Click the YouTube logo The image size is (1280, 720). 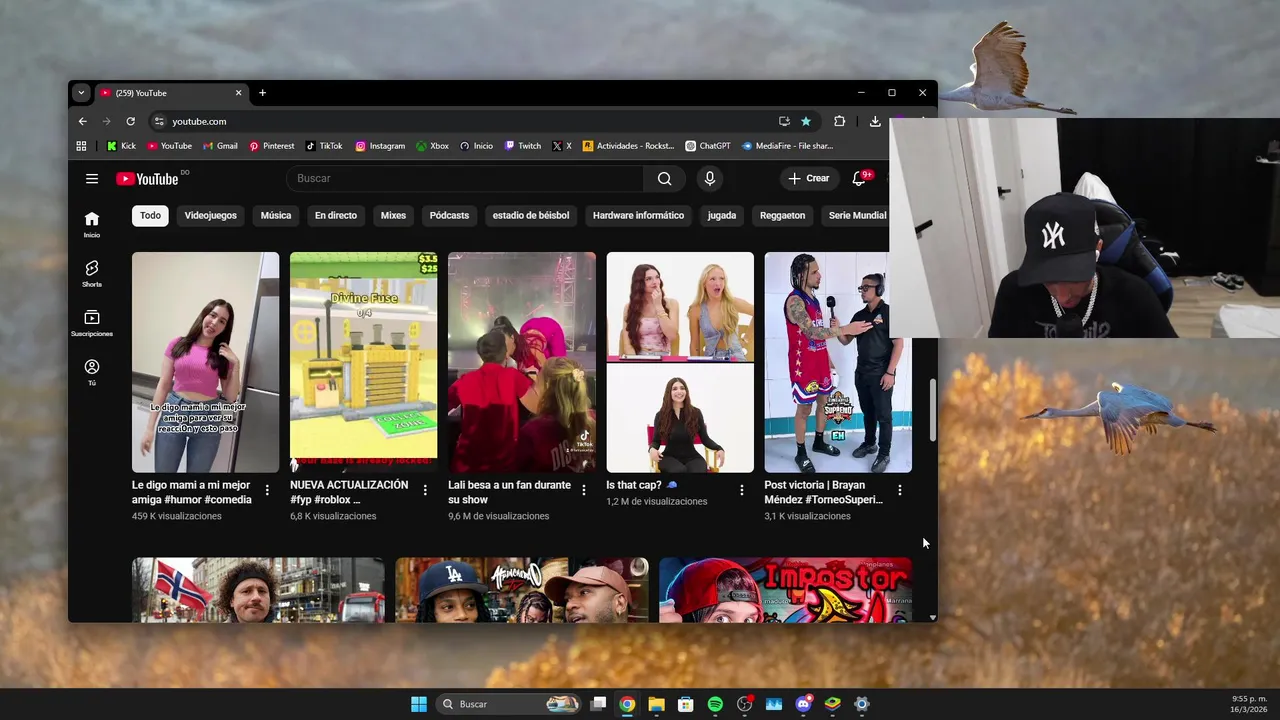(x=147, y=179)
